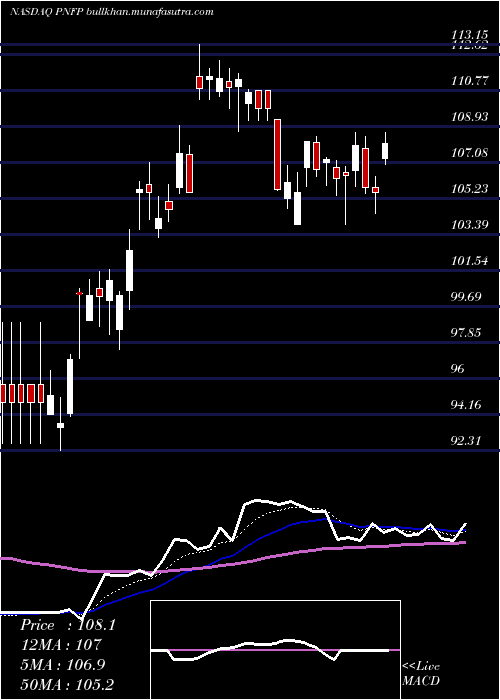Click the 99.69 price axis label
500x700 pixels.
pyautogui.click(x=467, y=296)
